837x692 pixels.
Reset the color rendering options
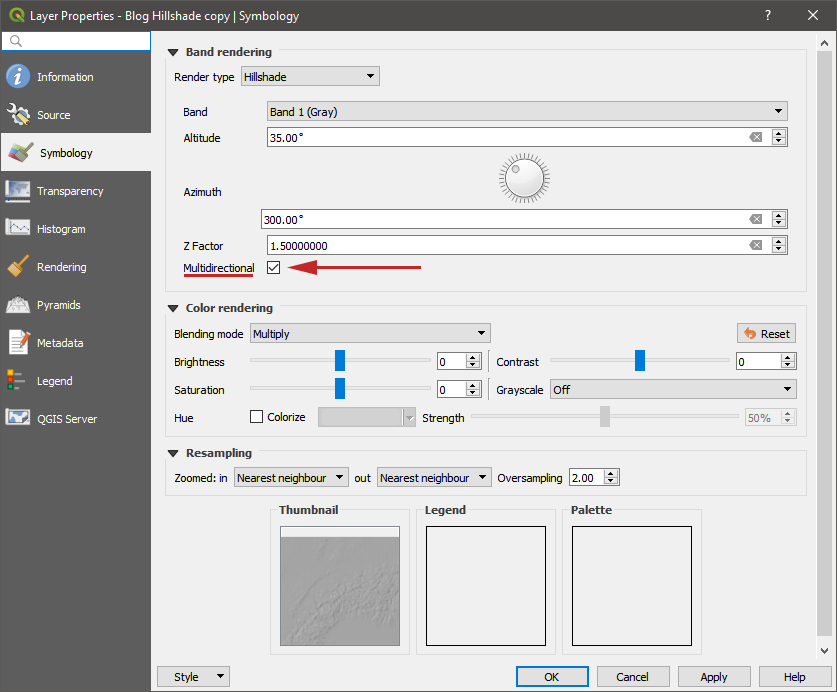tap(766, 333)
